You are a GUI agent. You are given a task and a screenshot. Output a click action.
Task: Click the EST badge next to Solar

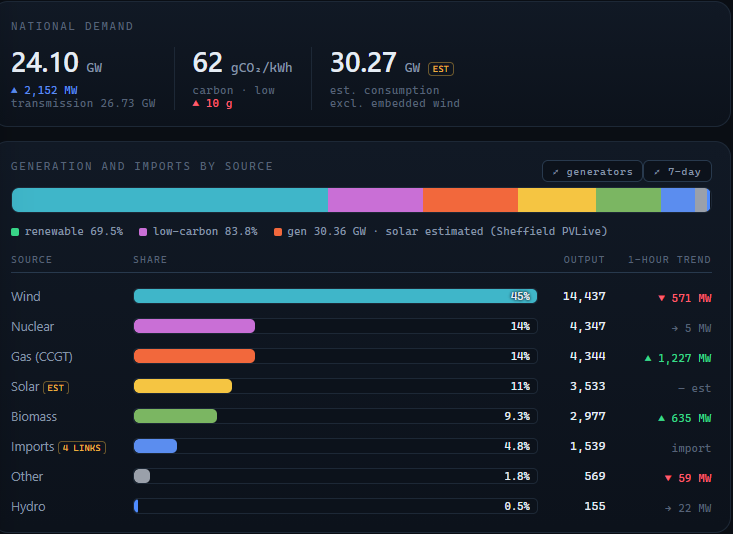pos(56,388)
